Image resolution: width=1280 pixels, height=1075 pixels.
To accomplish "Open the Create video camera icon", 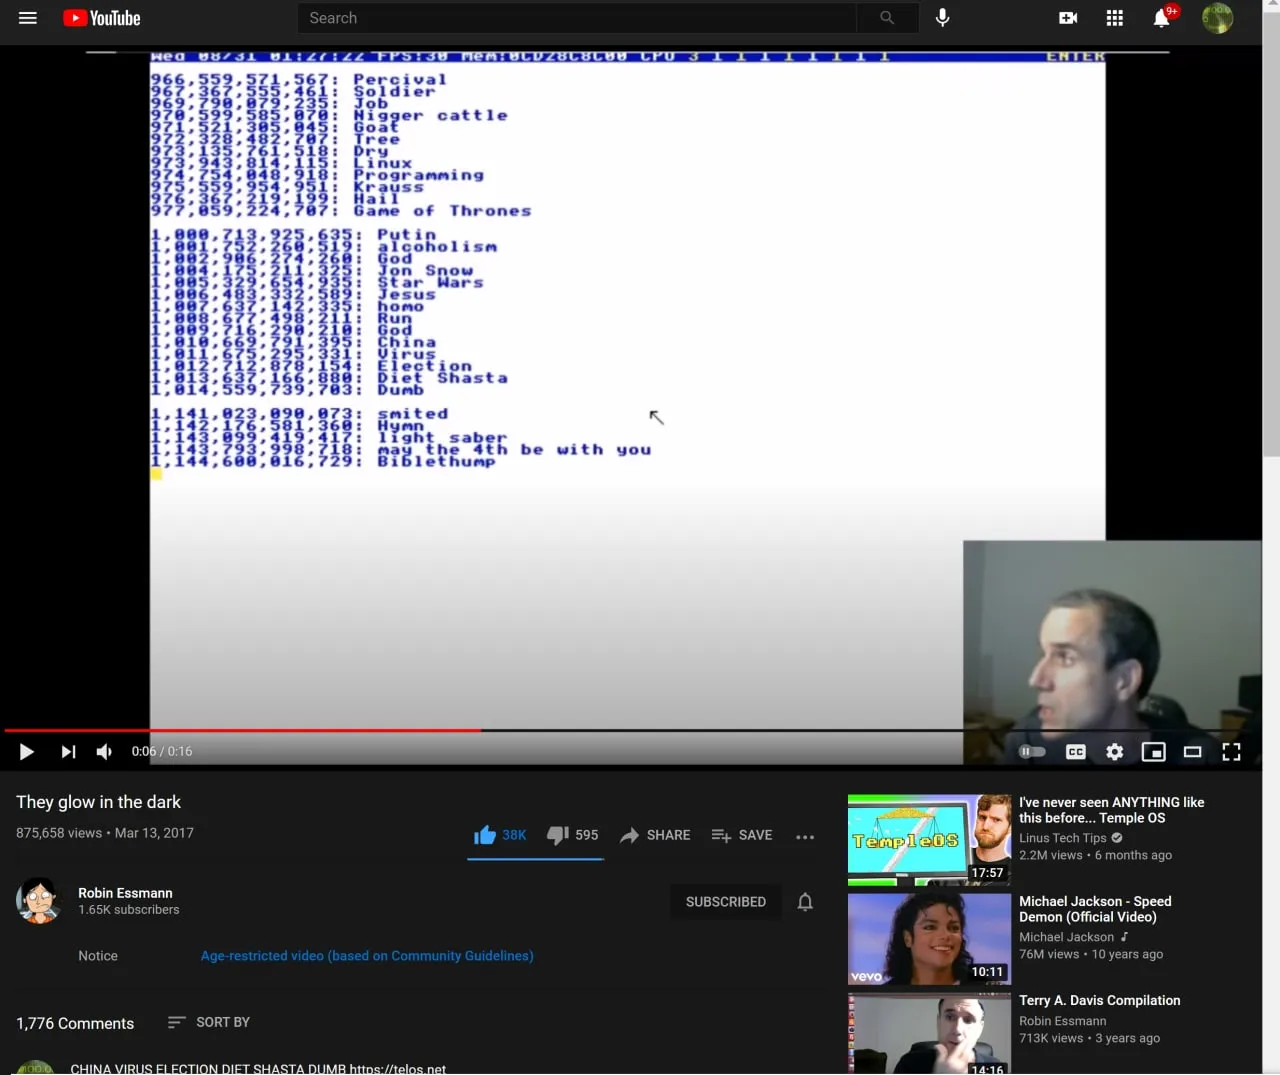I will (x=1068, y=18).
